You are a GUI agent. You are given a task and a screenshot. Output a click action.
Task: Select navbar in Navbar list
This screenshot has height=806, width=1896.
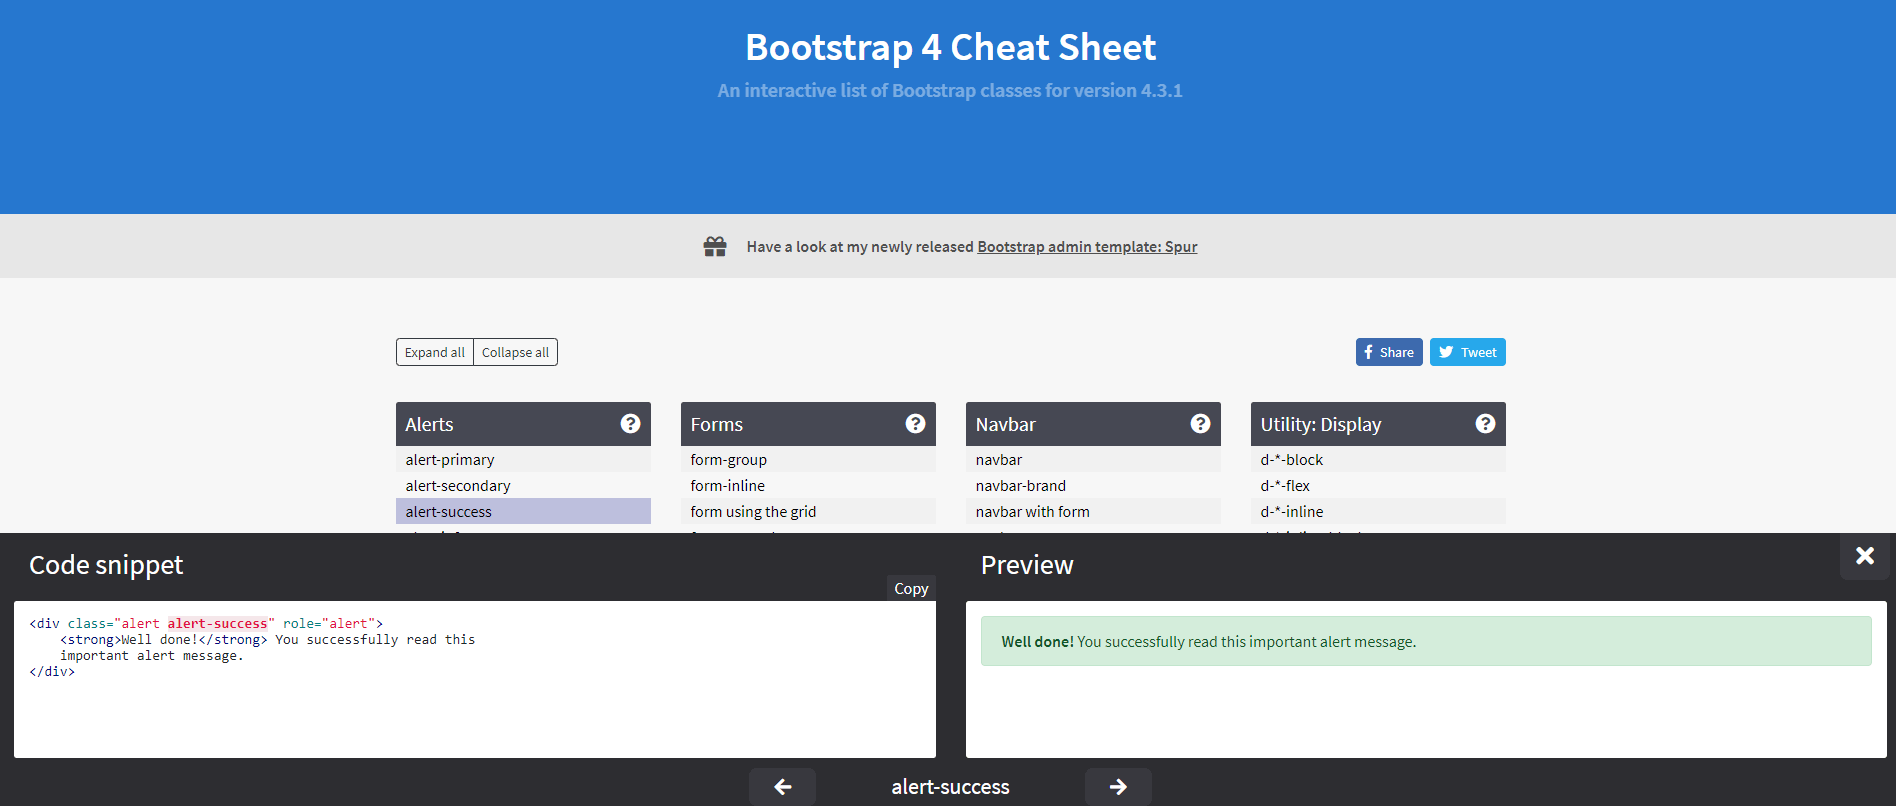click(x=1093, y=459)
